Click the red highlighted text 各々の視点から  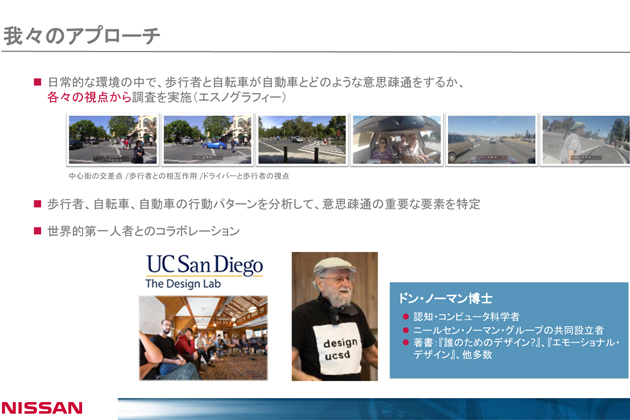coord(89,98)
